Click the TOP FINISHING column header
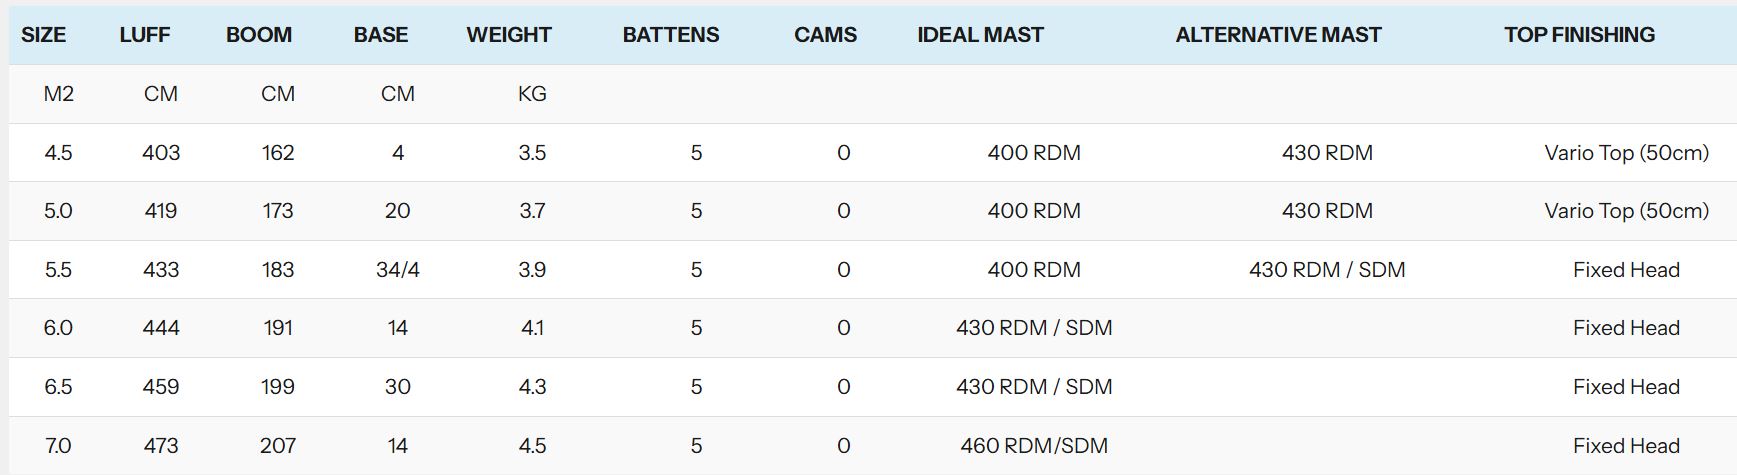Image resolution: width=1737 pixels, height=475 pixels. point(1579,35)
